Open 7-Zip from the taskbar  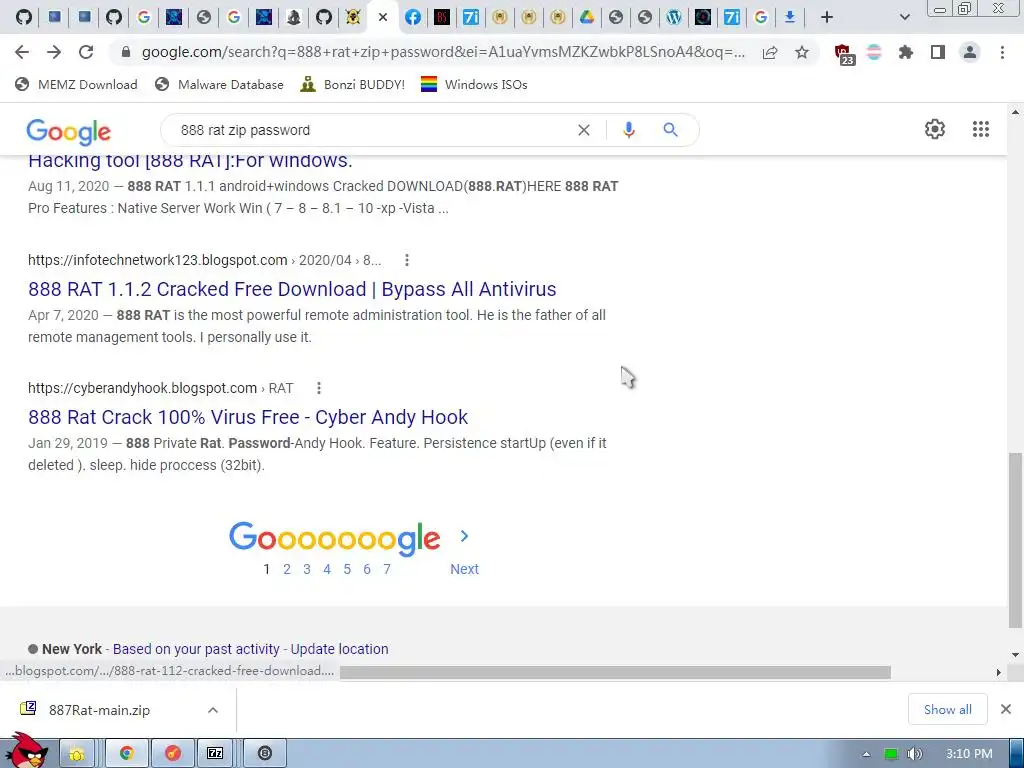pos(215,753)
